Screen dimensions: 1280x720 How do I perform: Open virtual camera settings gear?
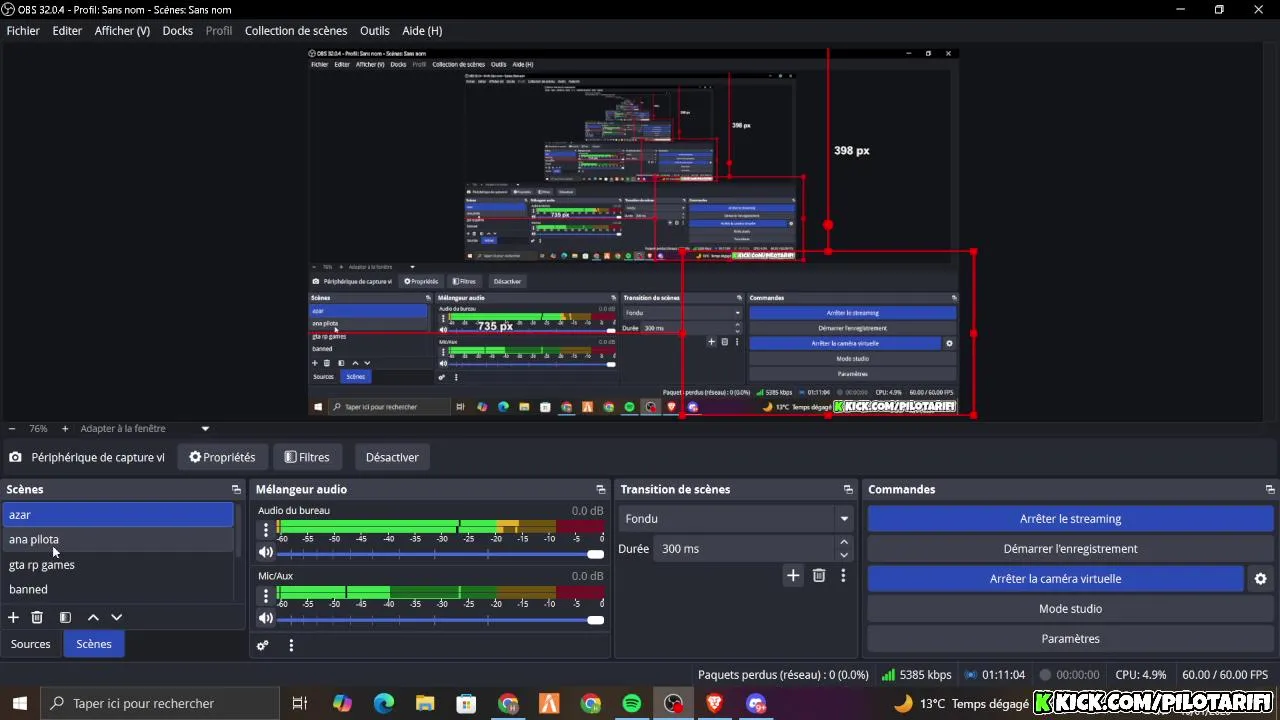[1260, 579]
